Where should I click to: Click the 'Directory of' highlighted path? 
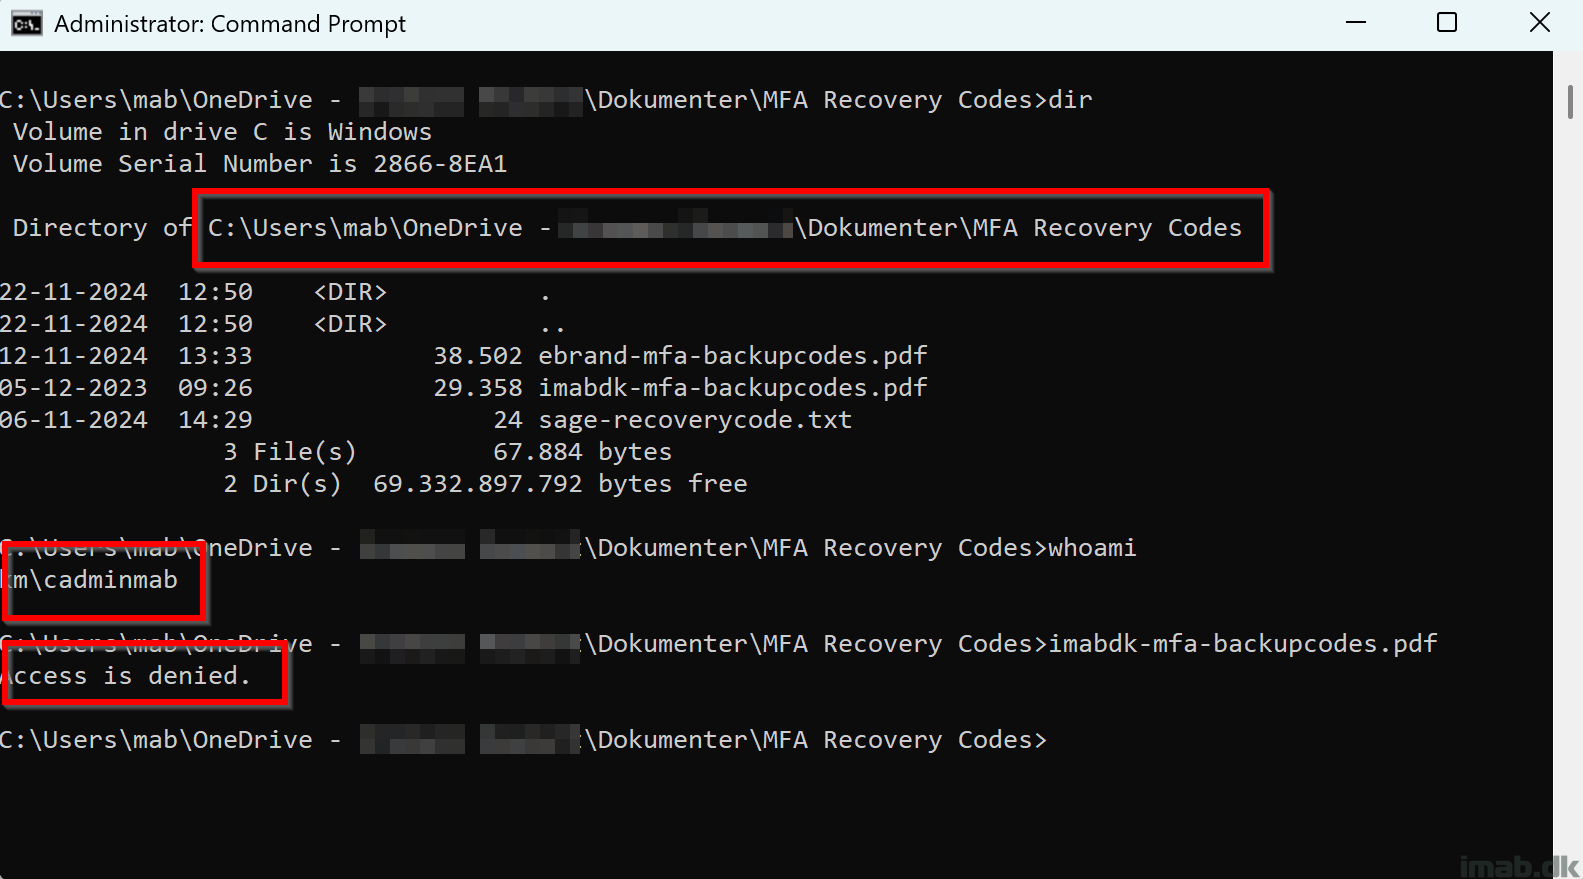coord(725,228)
